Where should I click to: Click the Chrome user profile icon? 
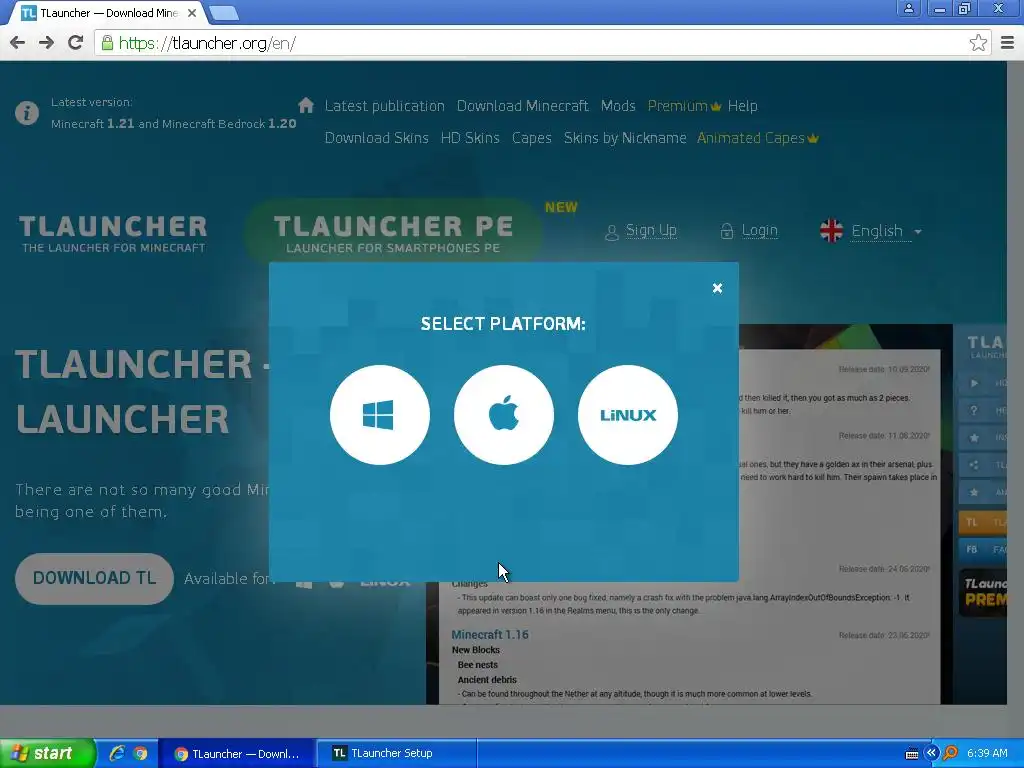908,8
